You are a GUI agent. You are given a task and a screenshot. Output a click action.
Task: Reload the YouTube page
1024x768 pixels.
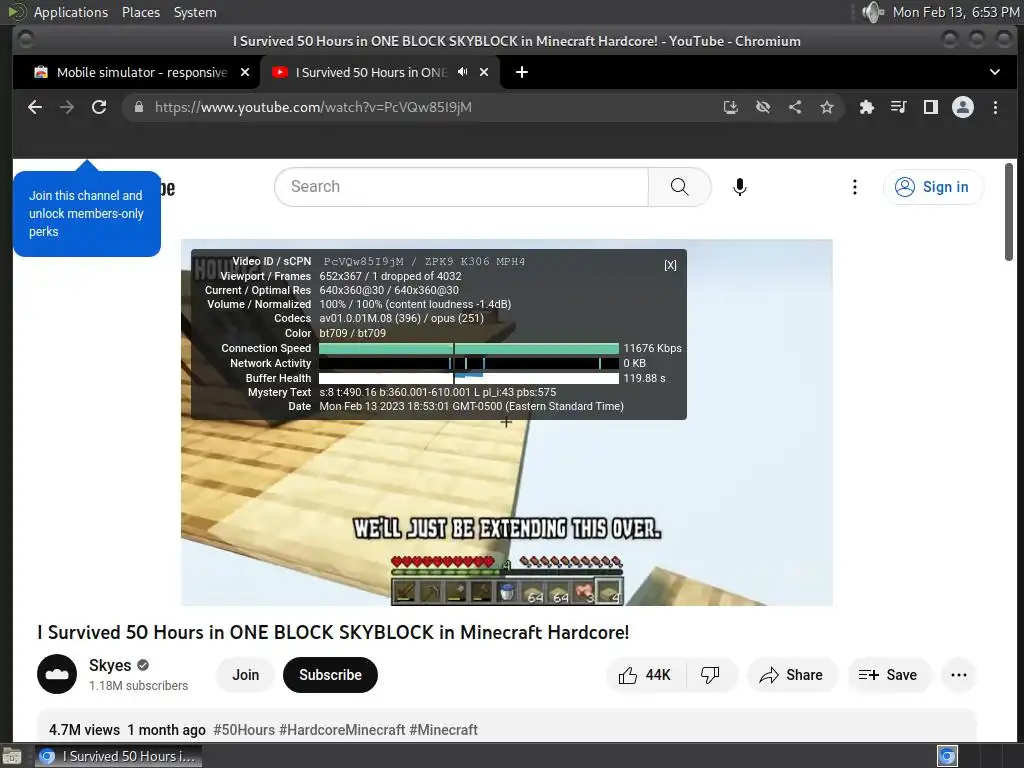99,107
